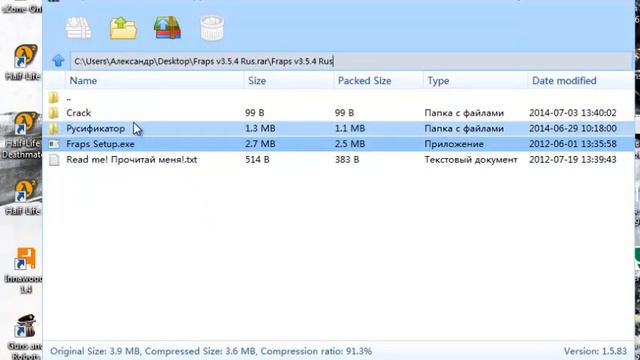Sort by the Name column header

[83, 81]
